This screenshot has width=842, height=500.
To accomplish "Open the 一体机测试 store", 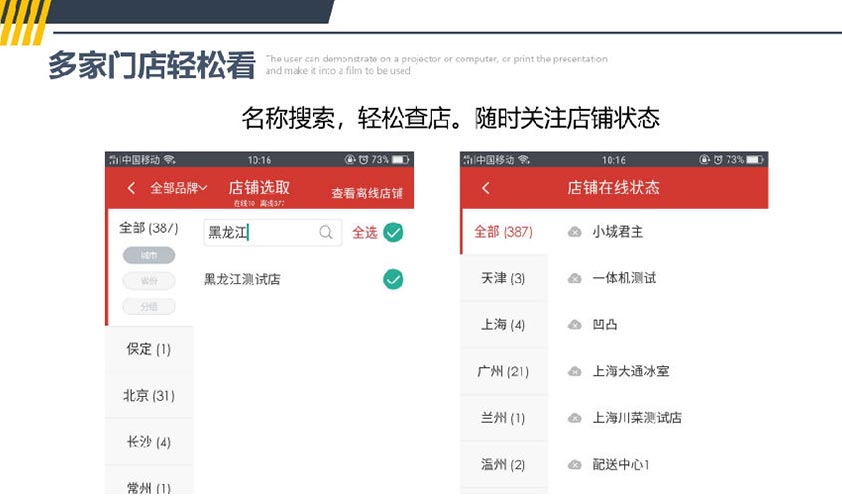I will click(624, 278).
